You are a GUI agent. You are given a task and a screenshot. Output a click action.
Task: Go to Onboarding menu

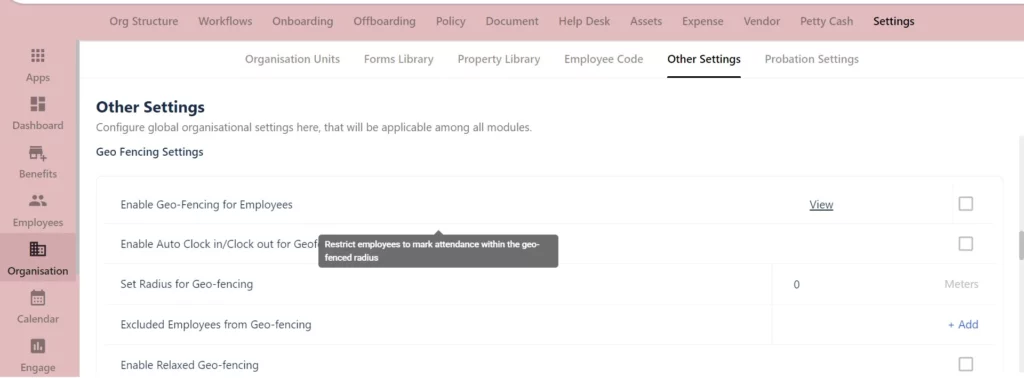302,21
